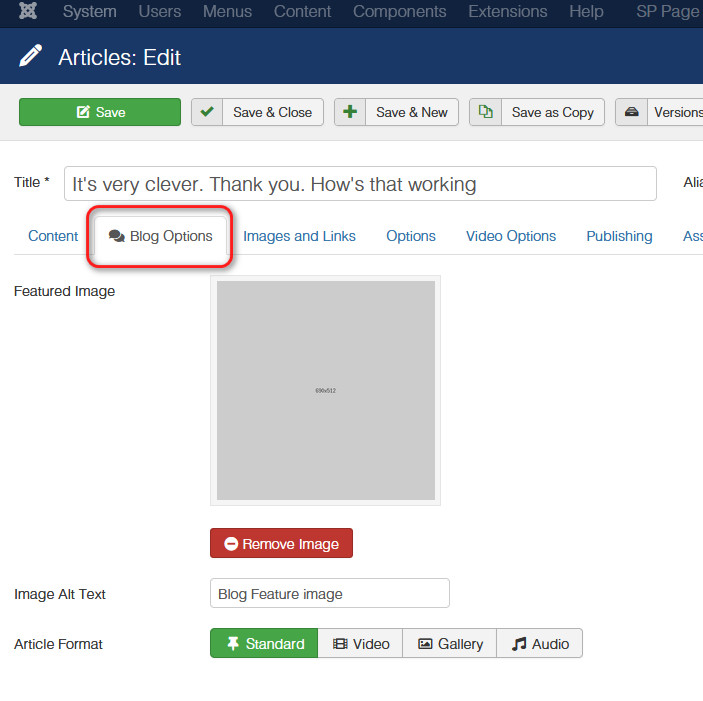Click the Image Alt Text field

coord(330,593)
